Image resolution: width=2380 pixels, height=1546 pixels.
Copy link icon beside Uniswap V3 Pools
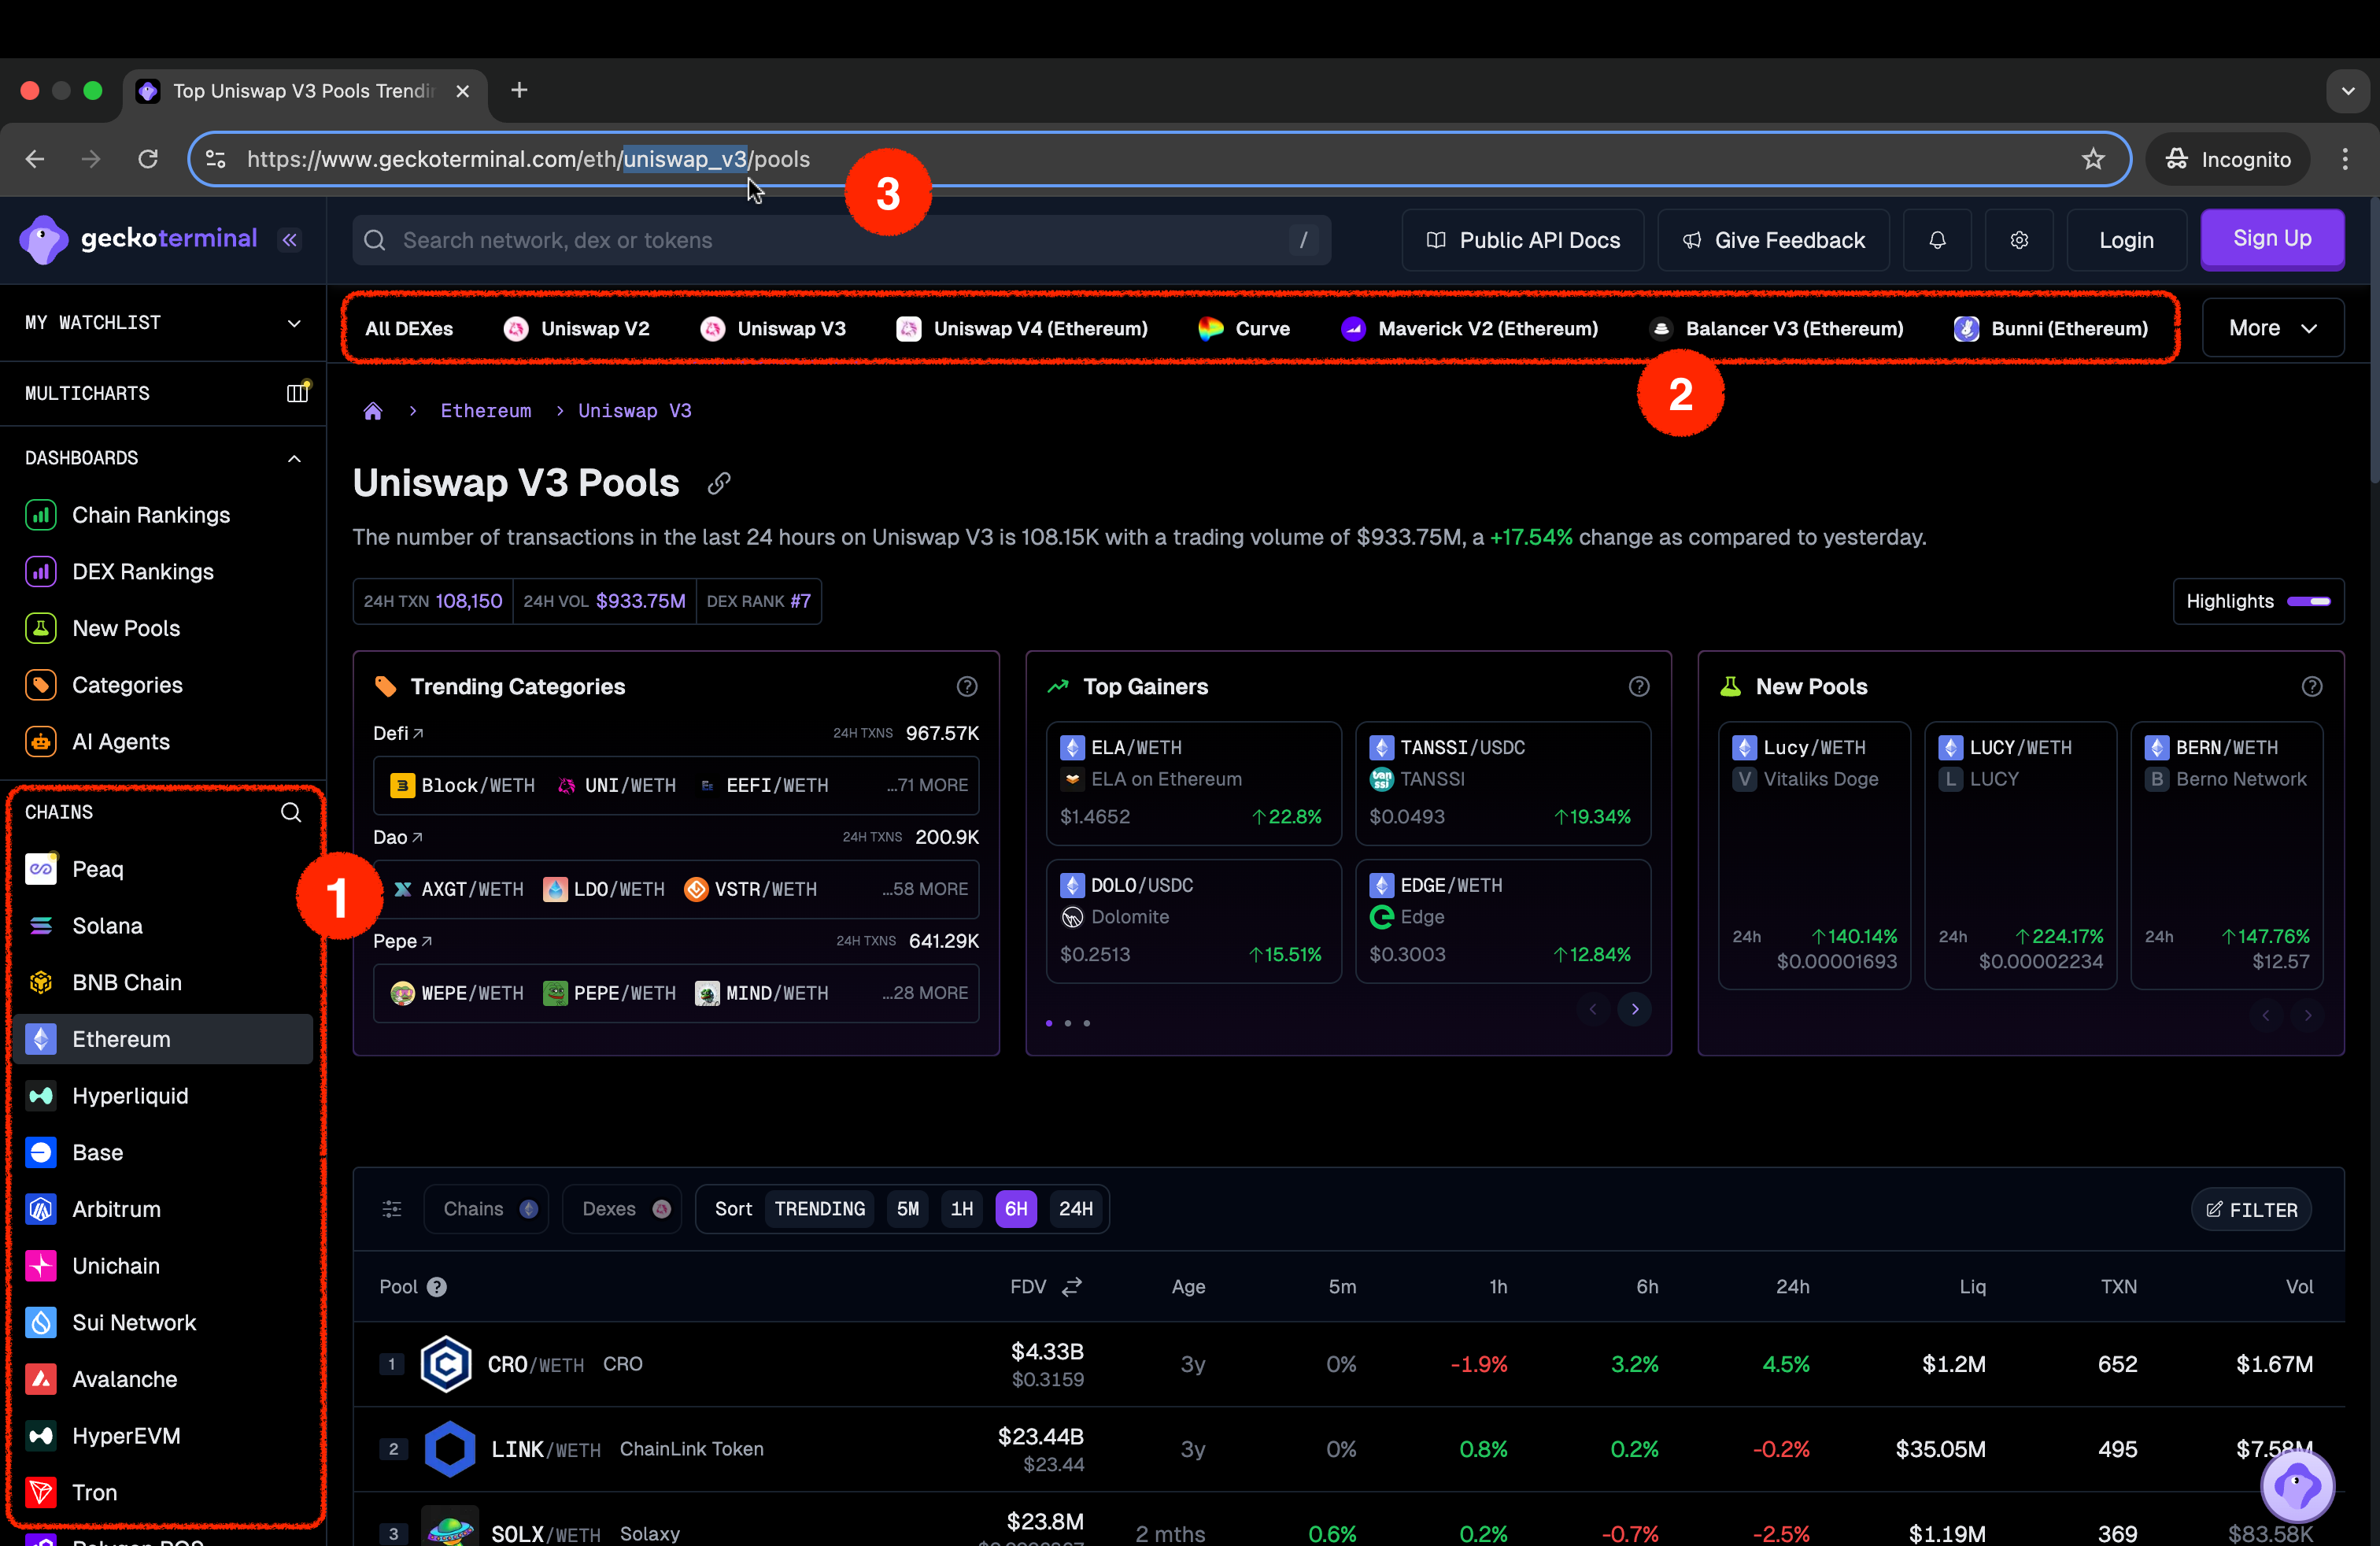[719, 484]
